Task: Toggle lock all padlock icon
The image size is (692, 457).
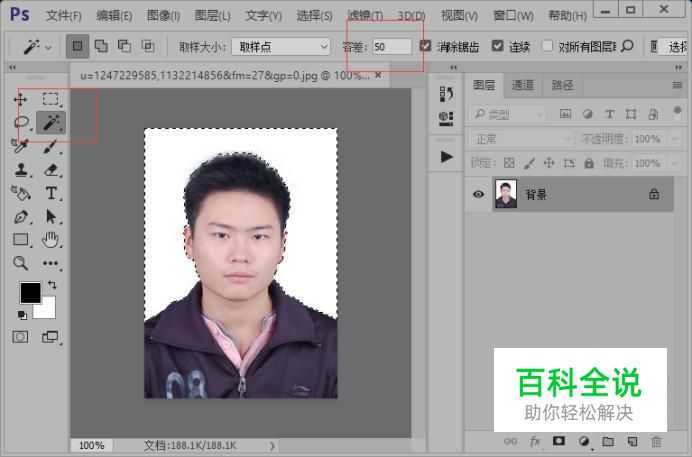Action: pos(589,163)
